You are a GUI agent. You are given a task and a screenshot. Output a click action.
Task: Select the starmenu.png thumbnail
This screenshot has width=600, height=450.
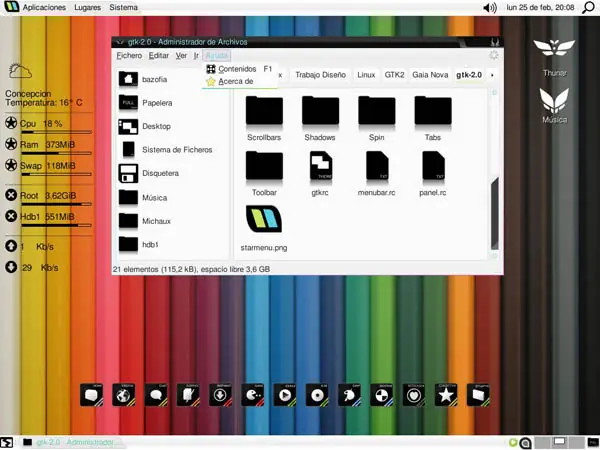coord(264,219)
